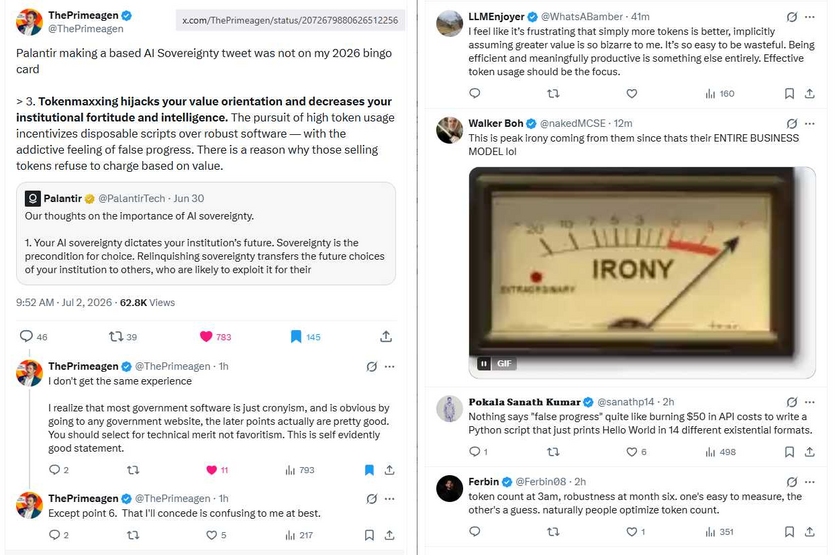This screenshot has width=839, height=555.
Task: Bookmark LLMEnjoyer's reply
Action: pyautogui.click(x=789, y=94)
